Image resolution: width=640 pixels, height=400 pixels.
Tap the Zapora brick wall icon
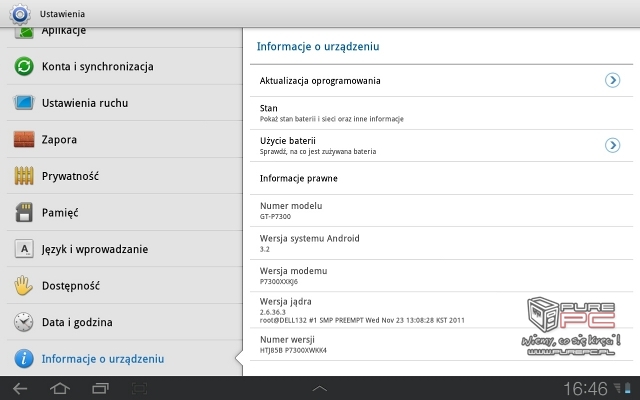pos(24,139)
